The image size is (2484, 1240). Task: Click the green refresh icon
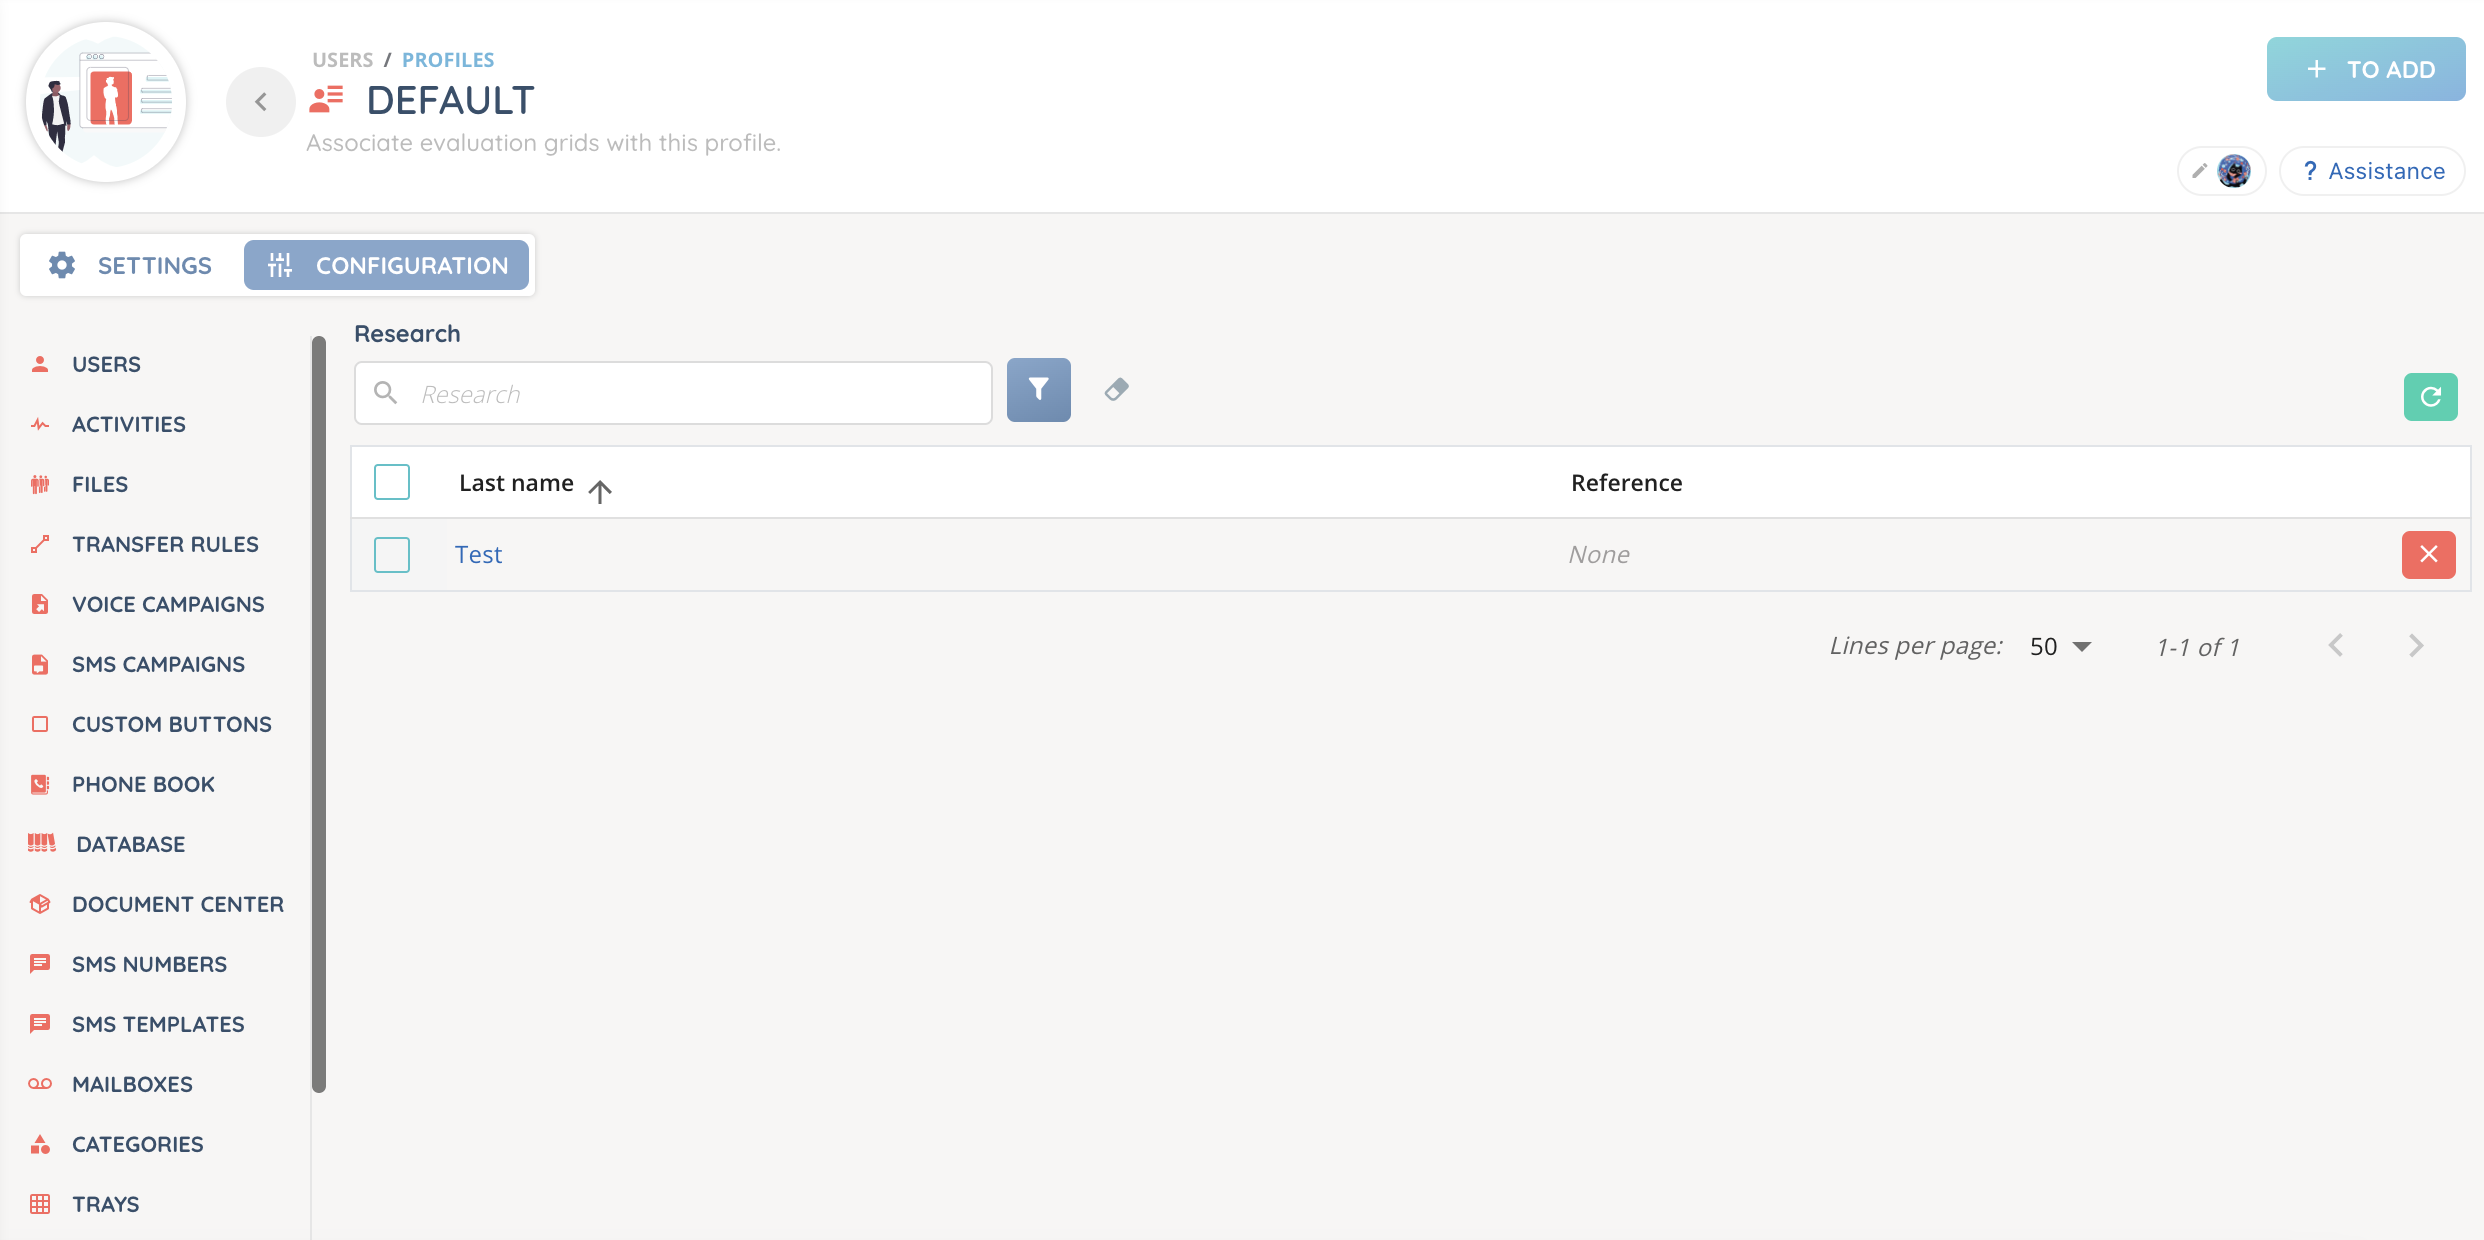click(2430, 397)
